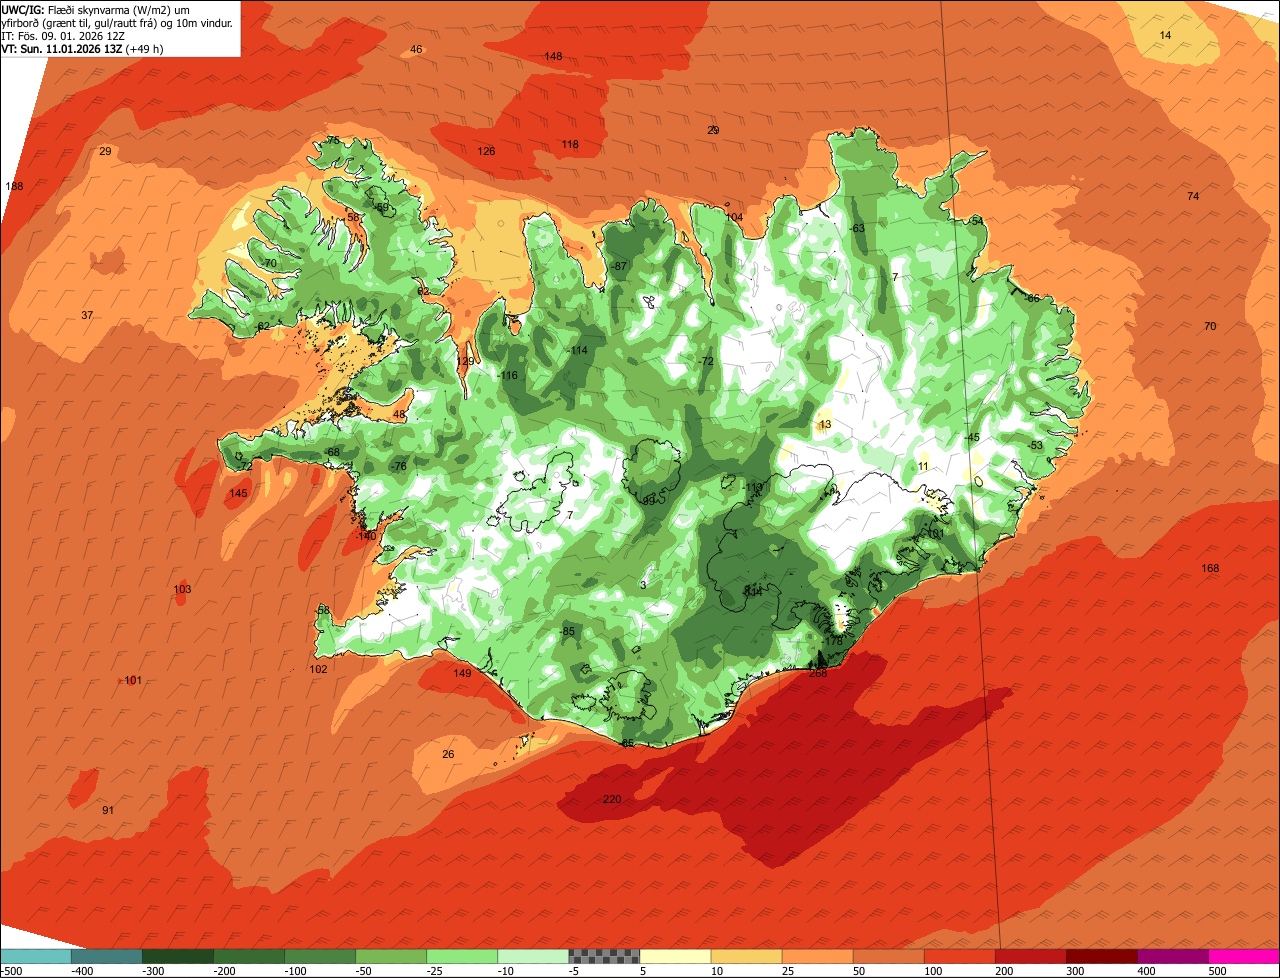The image size is (1280, 978).
Task: Select the coastal value 268
Action: 818,673
